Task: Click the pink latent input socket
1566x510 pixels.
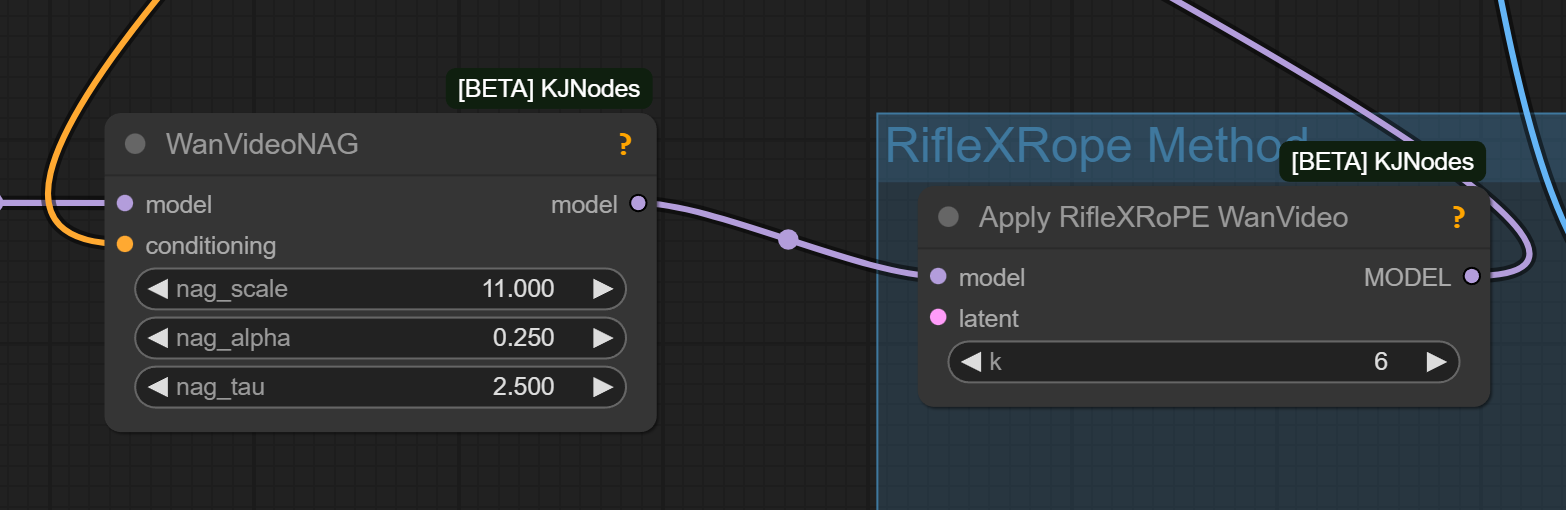Action: tap(938, 317)
